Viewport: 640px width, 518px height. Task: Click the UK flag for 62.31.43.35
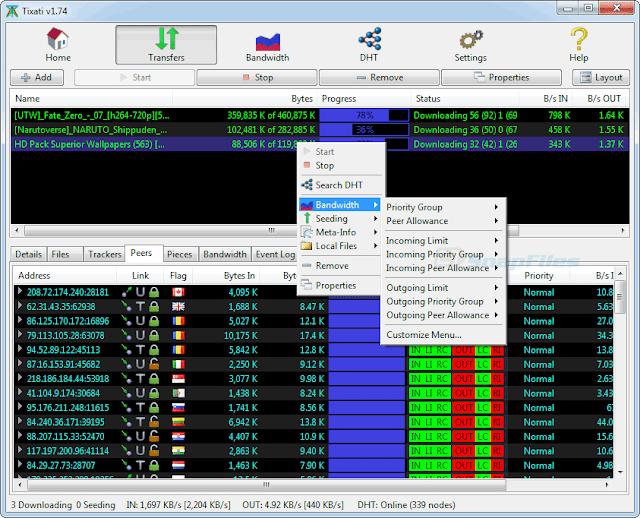(178, 307)
